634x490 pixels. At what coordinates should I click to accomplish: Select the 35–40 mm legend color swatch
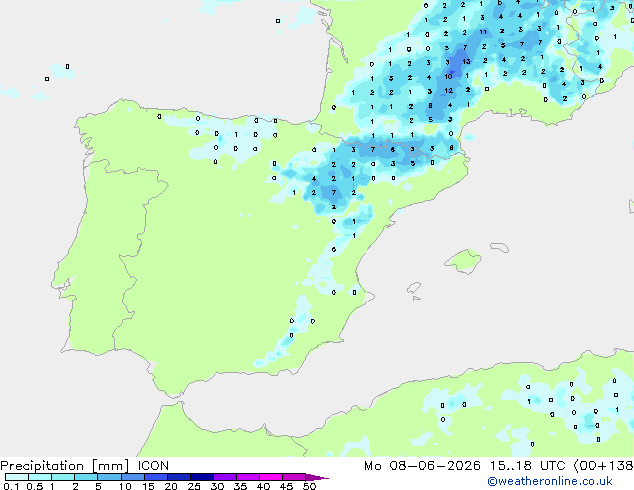(x=248, y=477)
